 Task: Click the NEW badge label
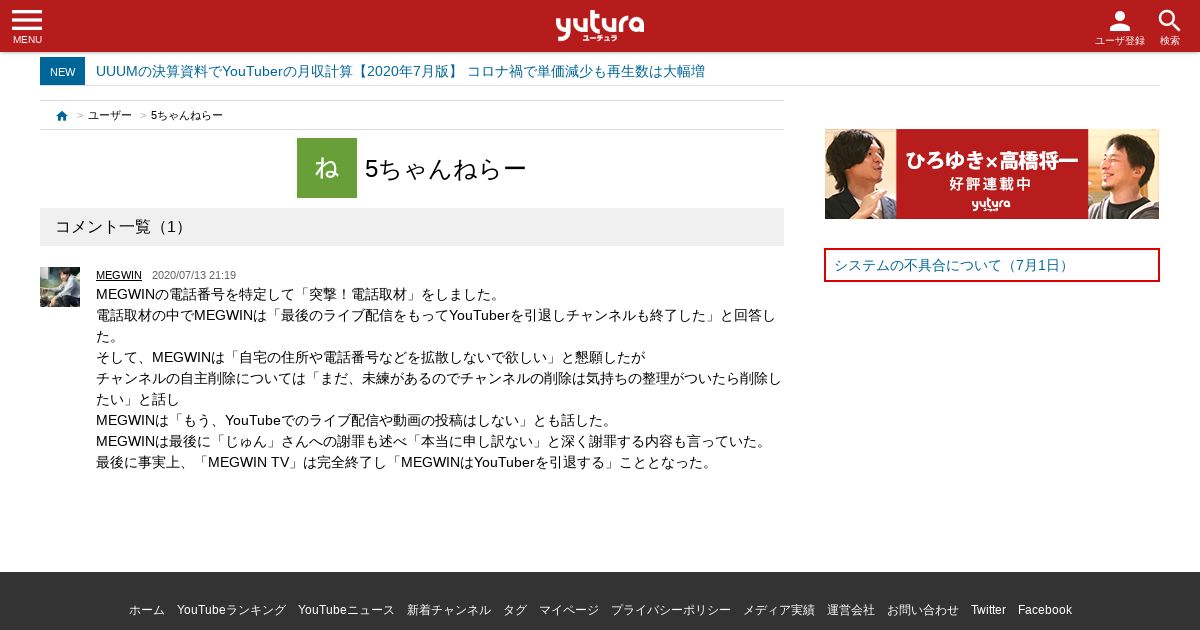pyautogui.click(x=62, y=71)
